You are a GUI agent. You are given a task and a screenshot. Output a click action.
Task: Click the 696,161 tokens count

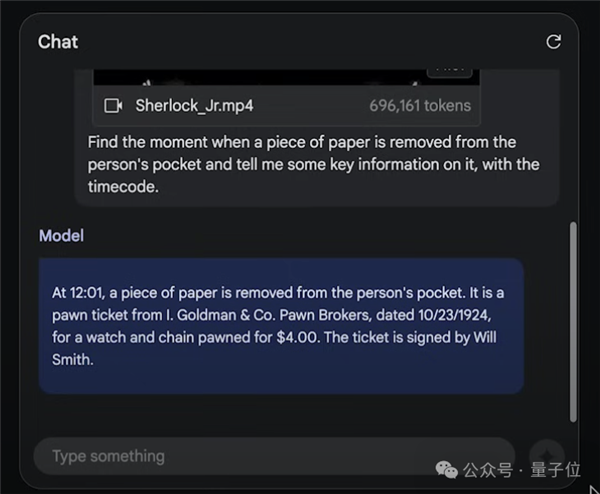420,105
